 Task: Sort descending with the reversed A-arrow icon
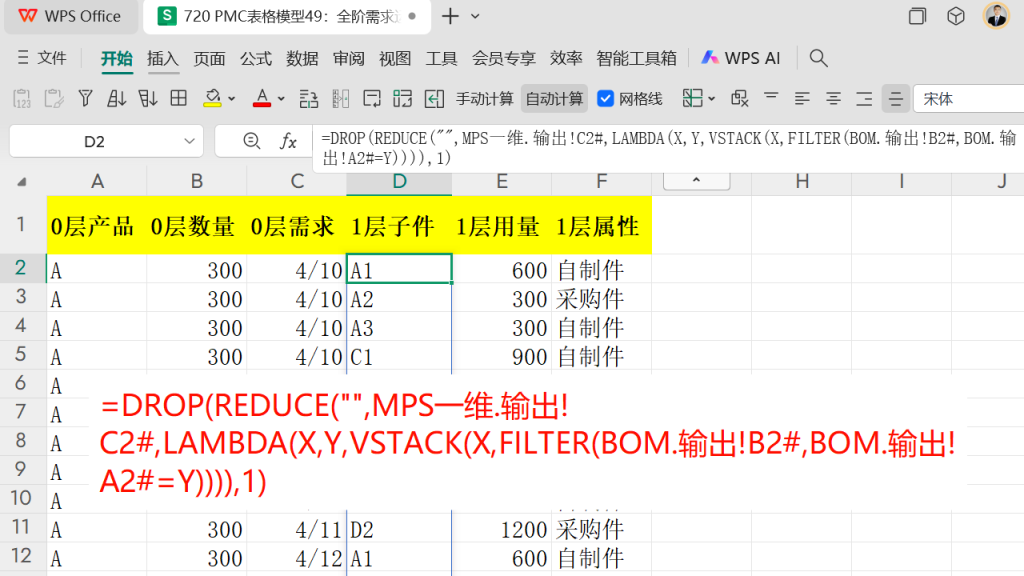coord(148,99)
